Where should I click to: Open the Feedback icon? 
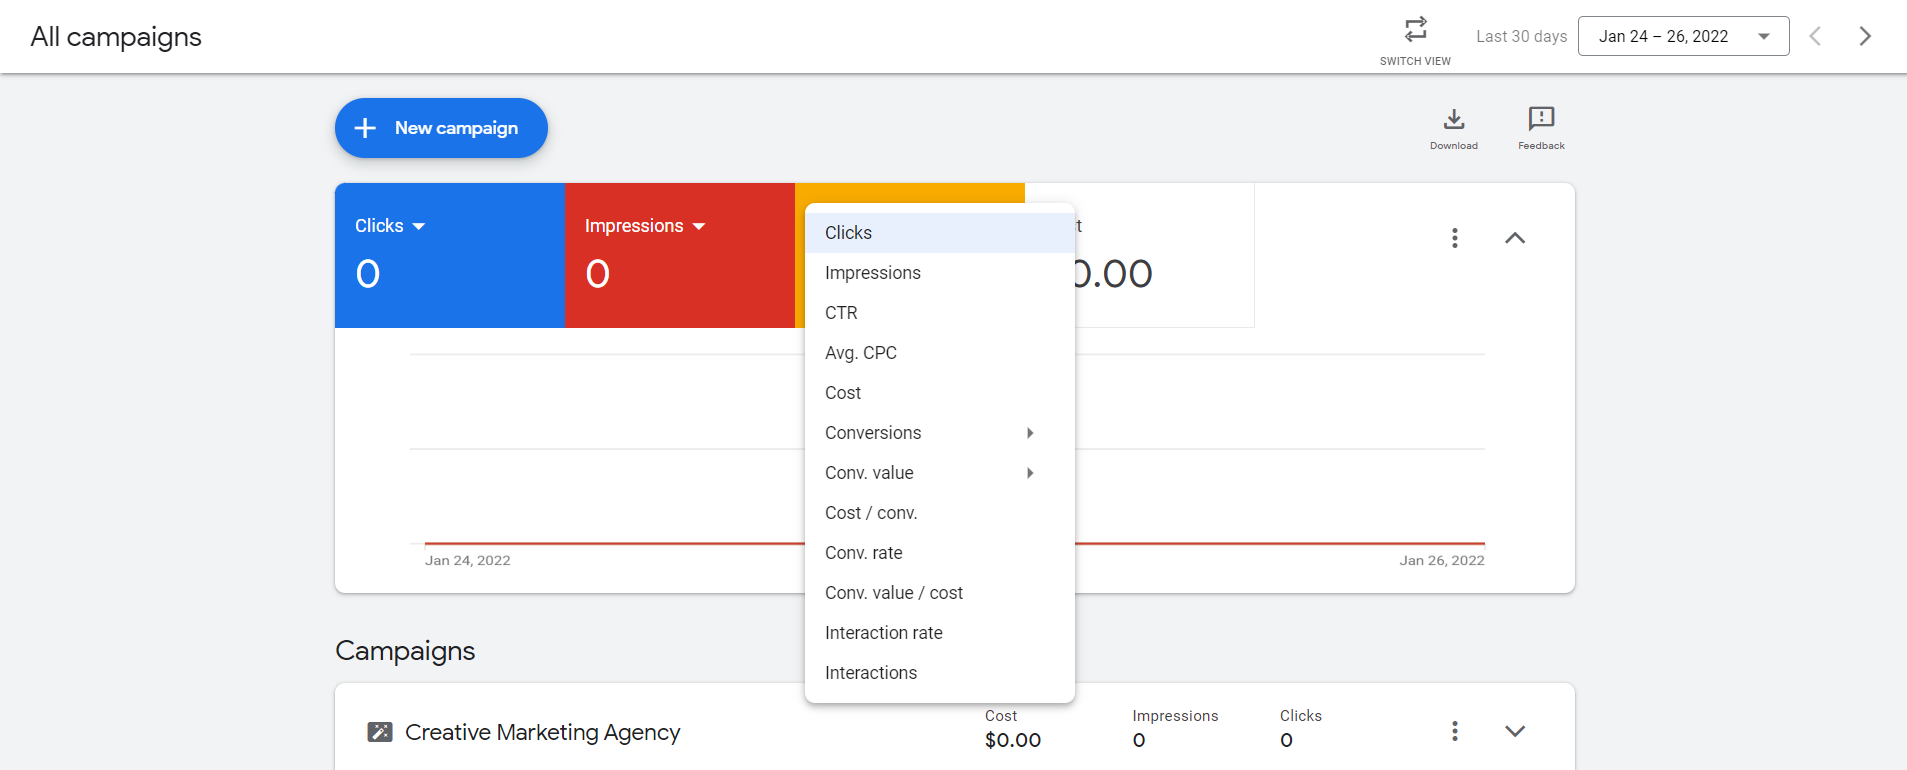(1541, 119)
